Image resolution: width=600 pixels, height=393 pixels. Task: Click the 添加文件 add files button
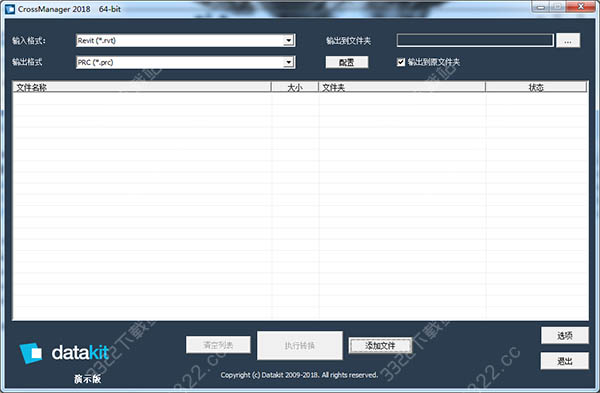click(380, 346)
